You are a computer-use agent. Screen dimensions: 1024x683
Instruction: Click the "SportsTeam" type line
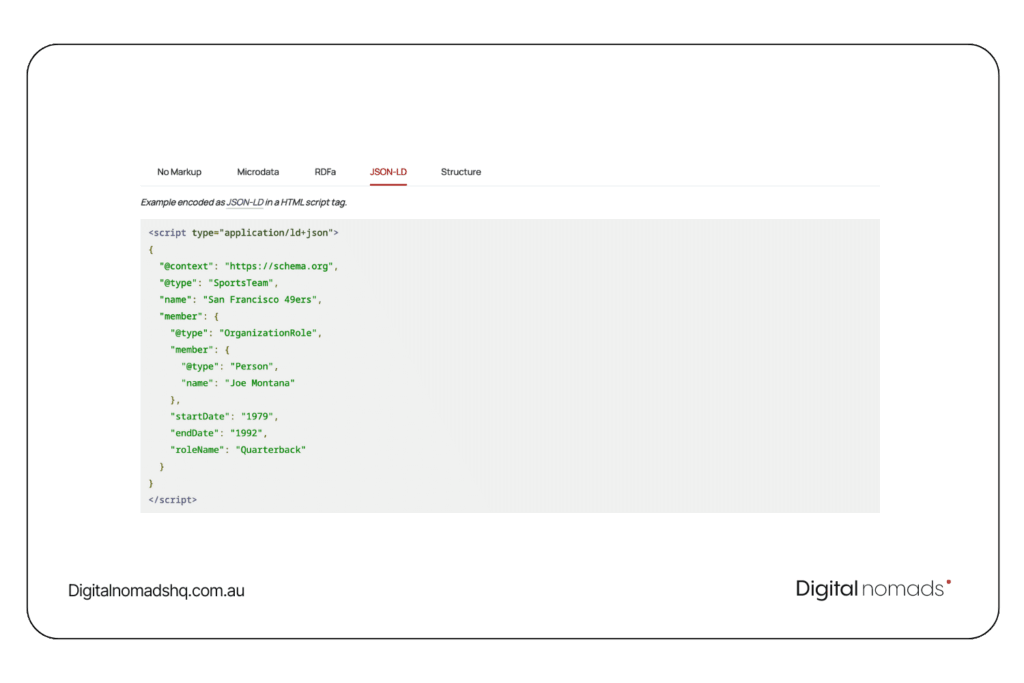point(219,283)
